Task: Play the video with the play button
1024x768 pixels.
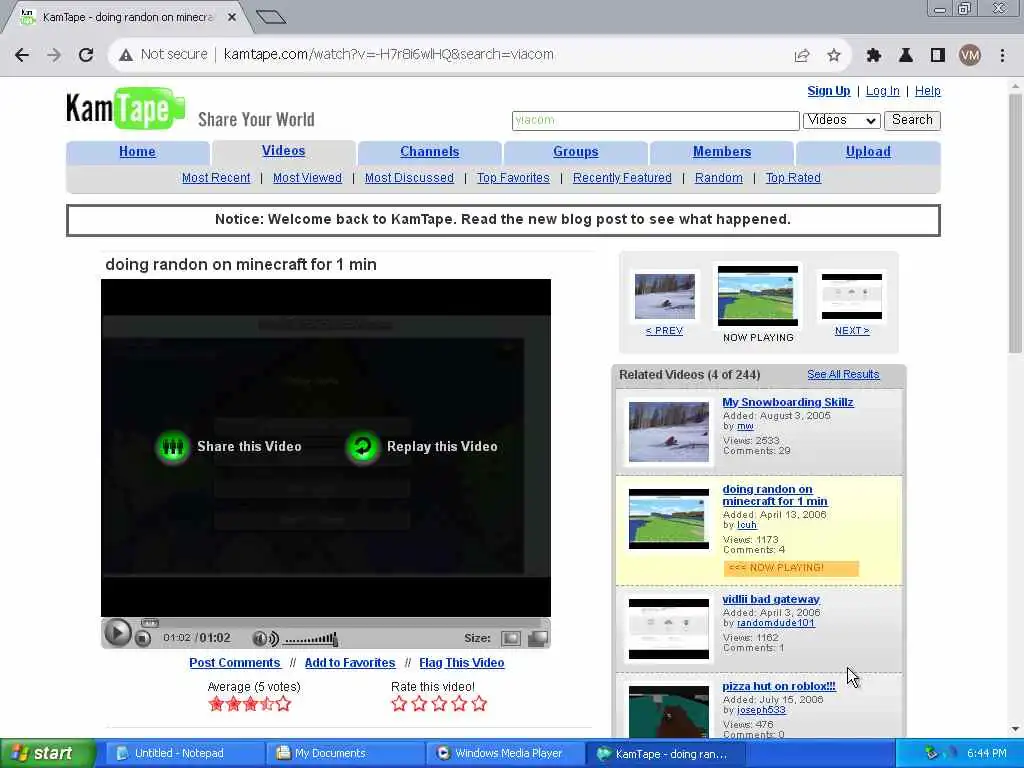Action: coord(118,633)
